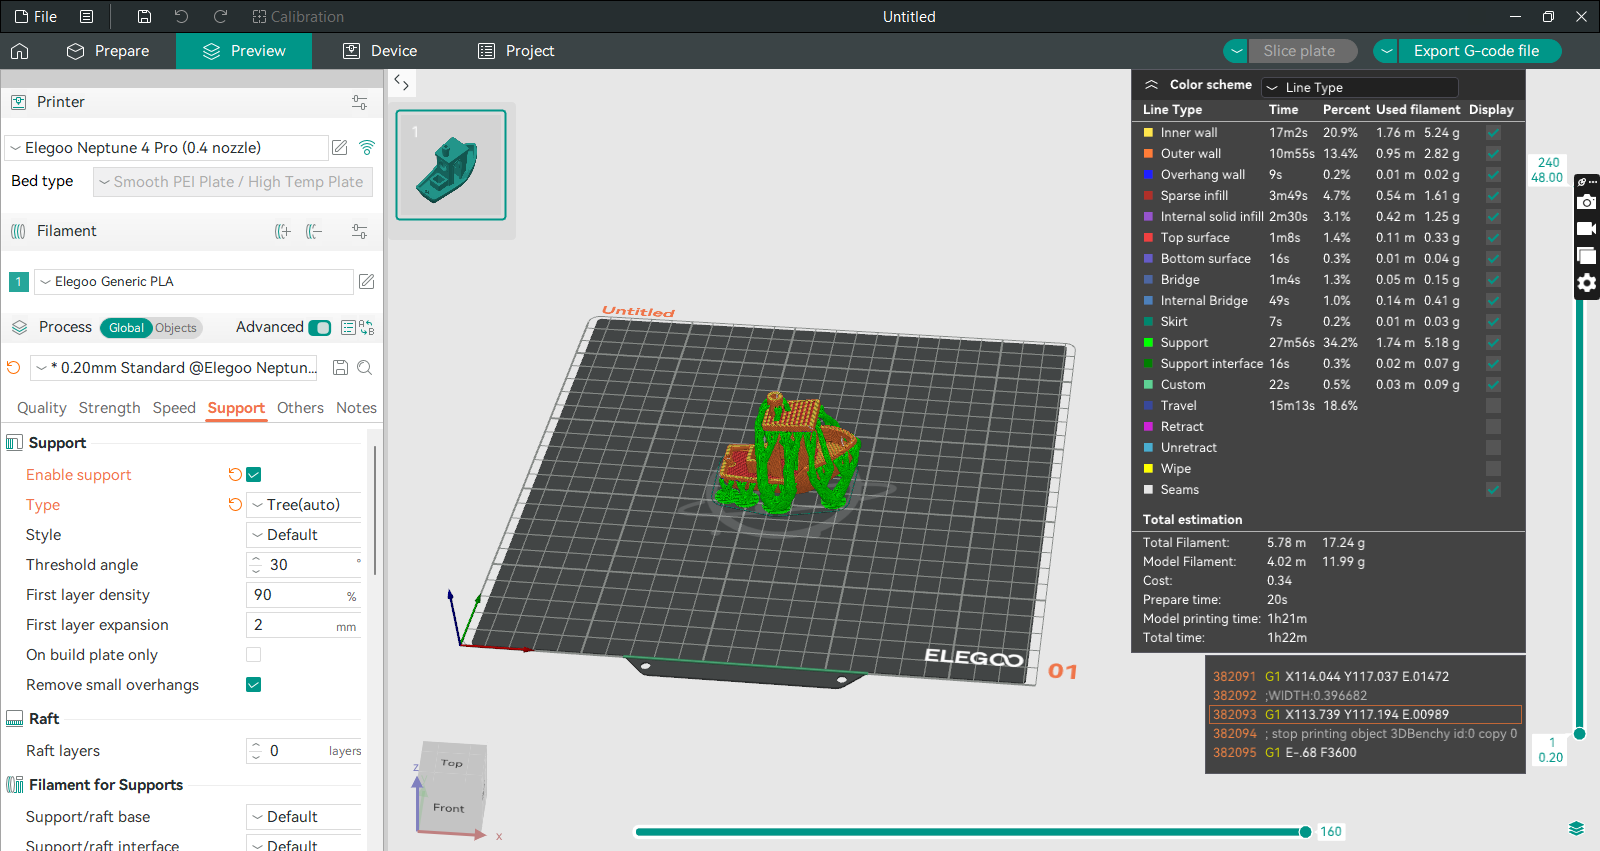Click the home icon
Image resolution: width=1600 pixels, height=851 pixels.
[x=20, y=51]
